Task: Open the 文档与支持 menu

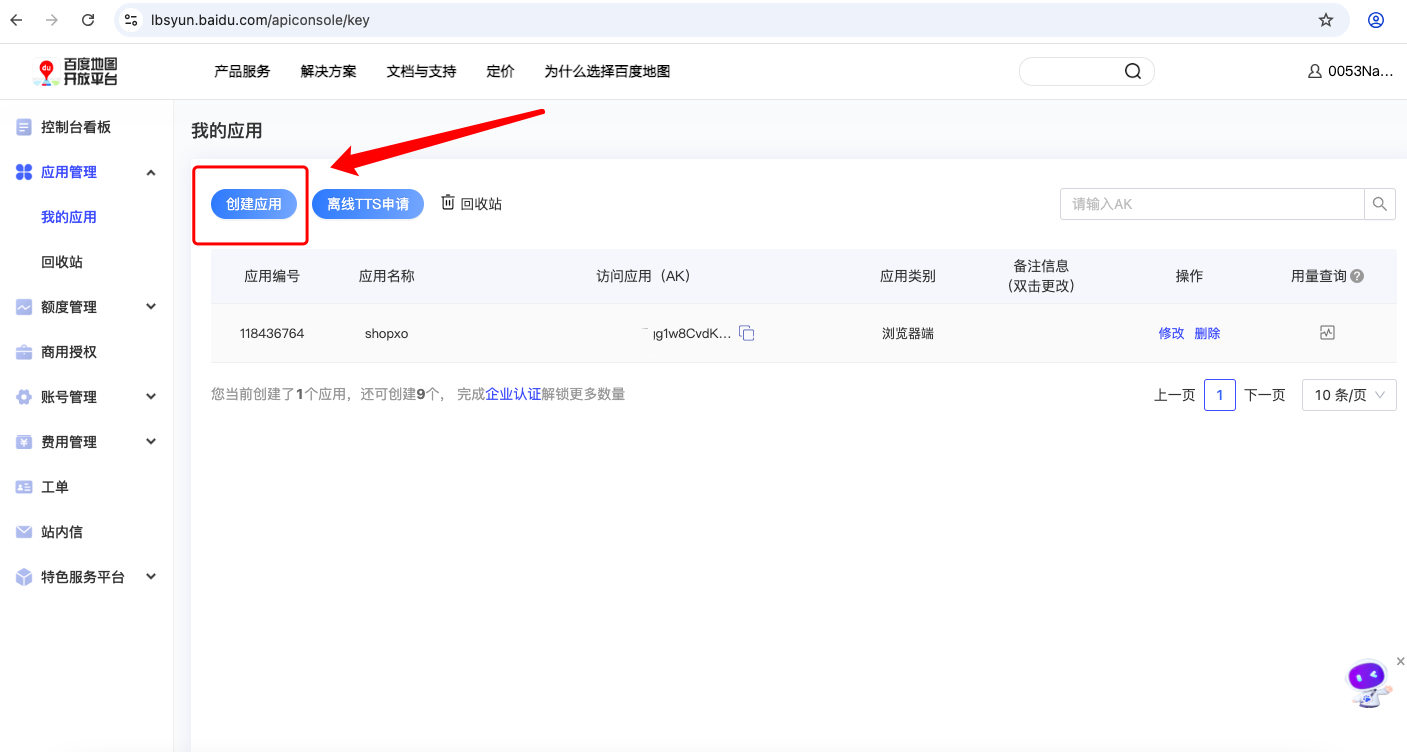Action: (421, 71)
